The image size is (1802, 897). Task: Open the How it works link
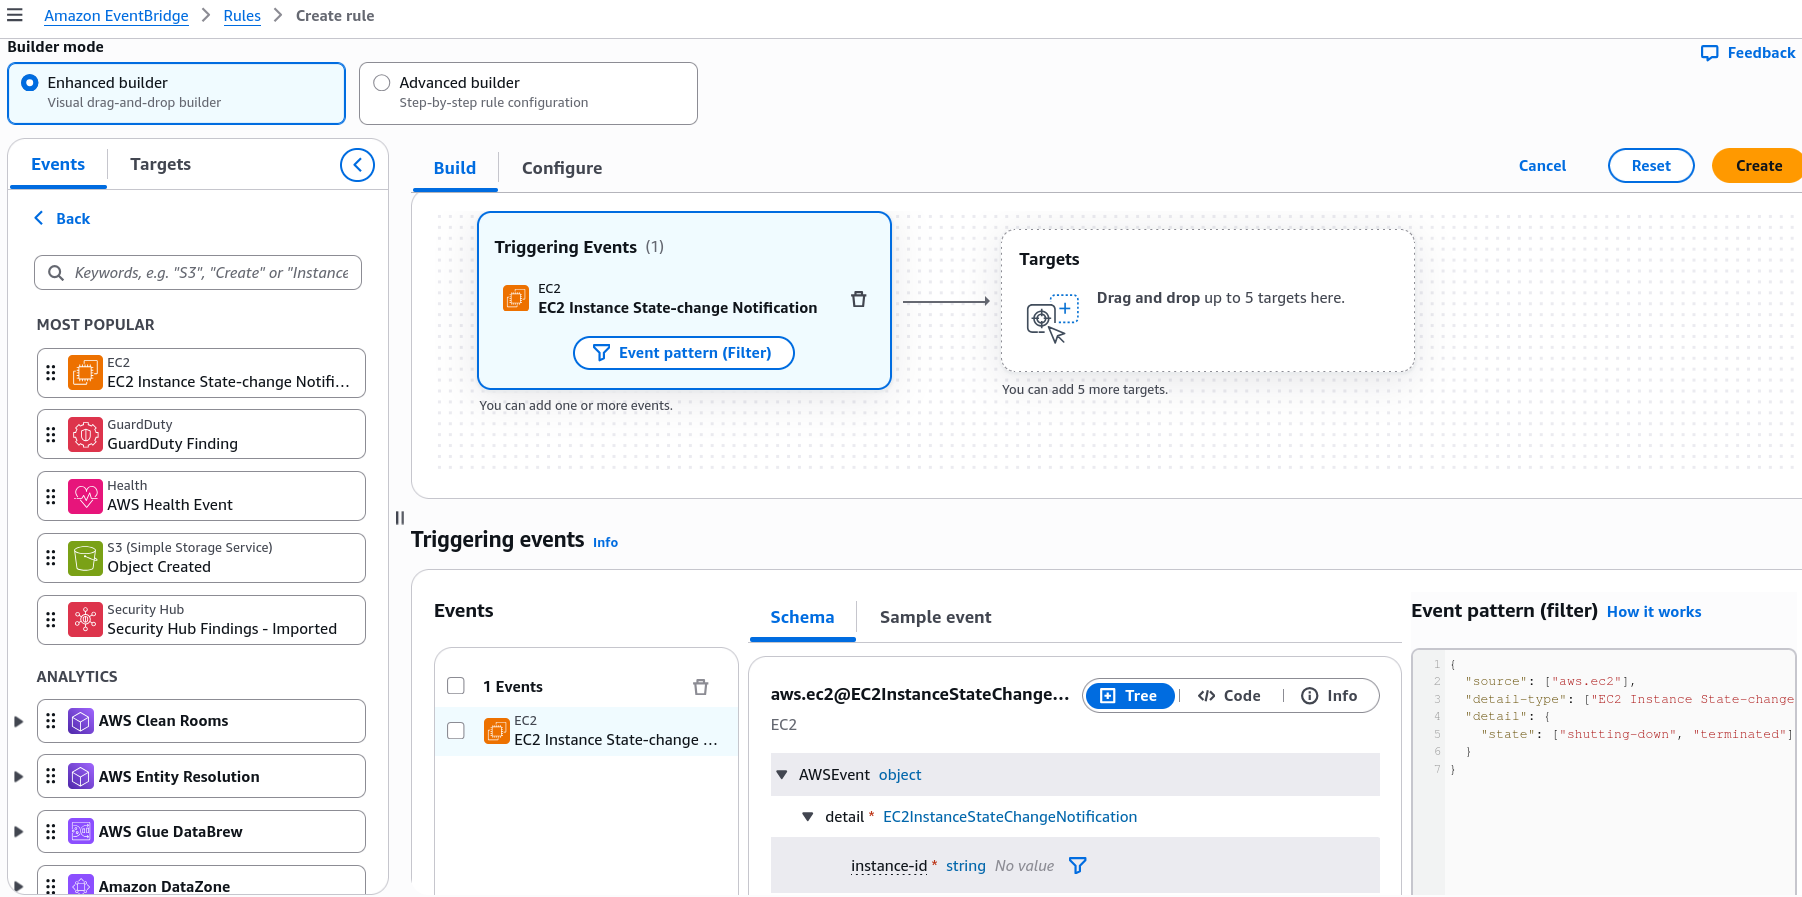pos(1654,612)
